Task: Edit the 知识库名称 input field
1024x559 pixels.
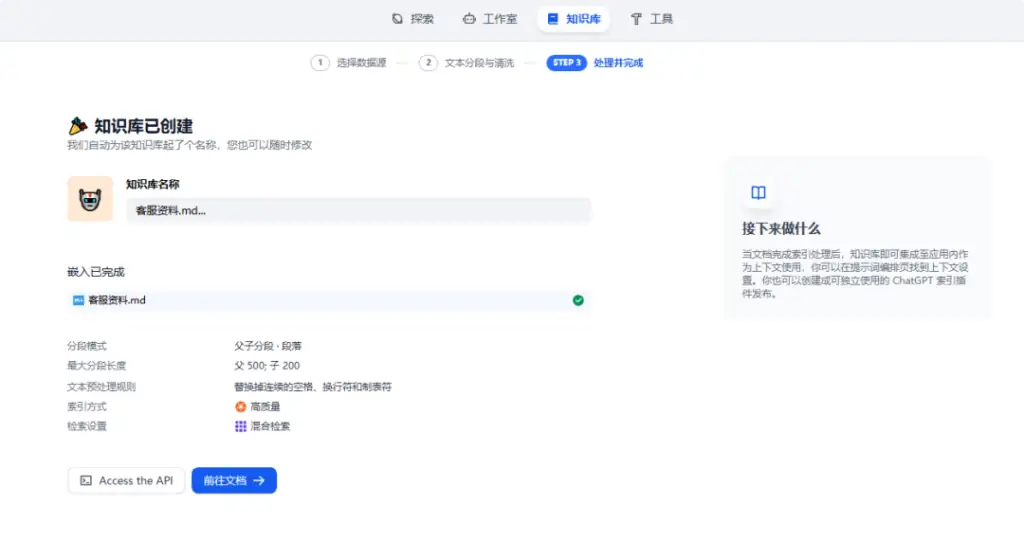Action: (x=359, y=210)
